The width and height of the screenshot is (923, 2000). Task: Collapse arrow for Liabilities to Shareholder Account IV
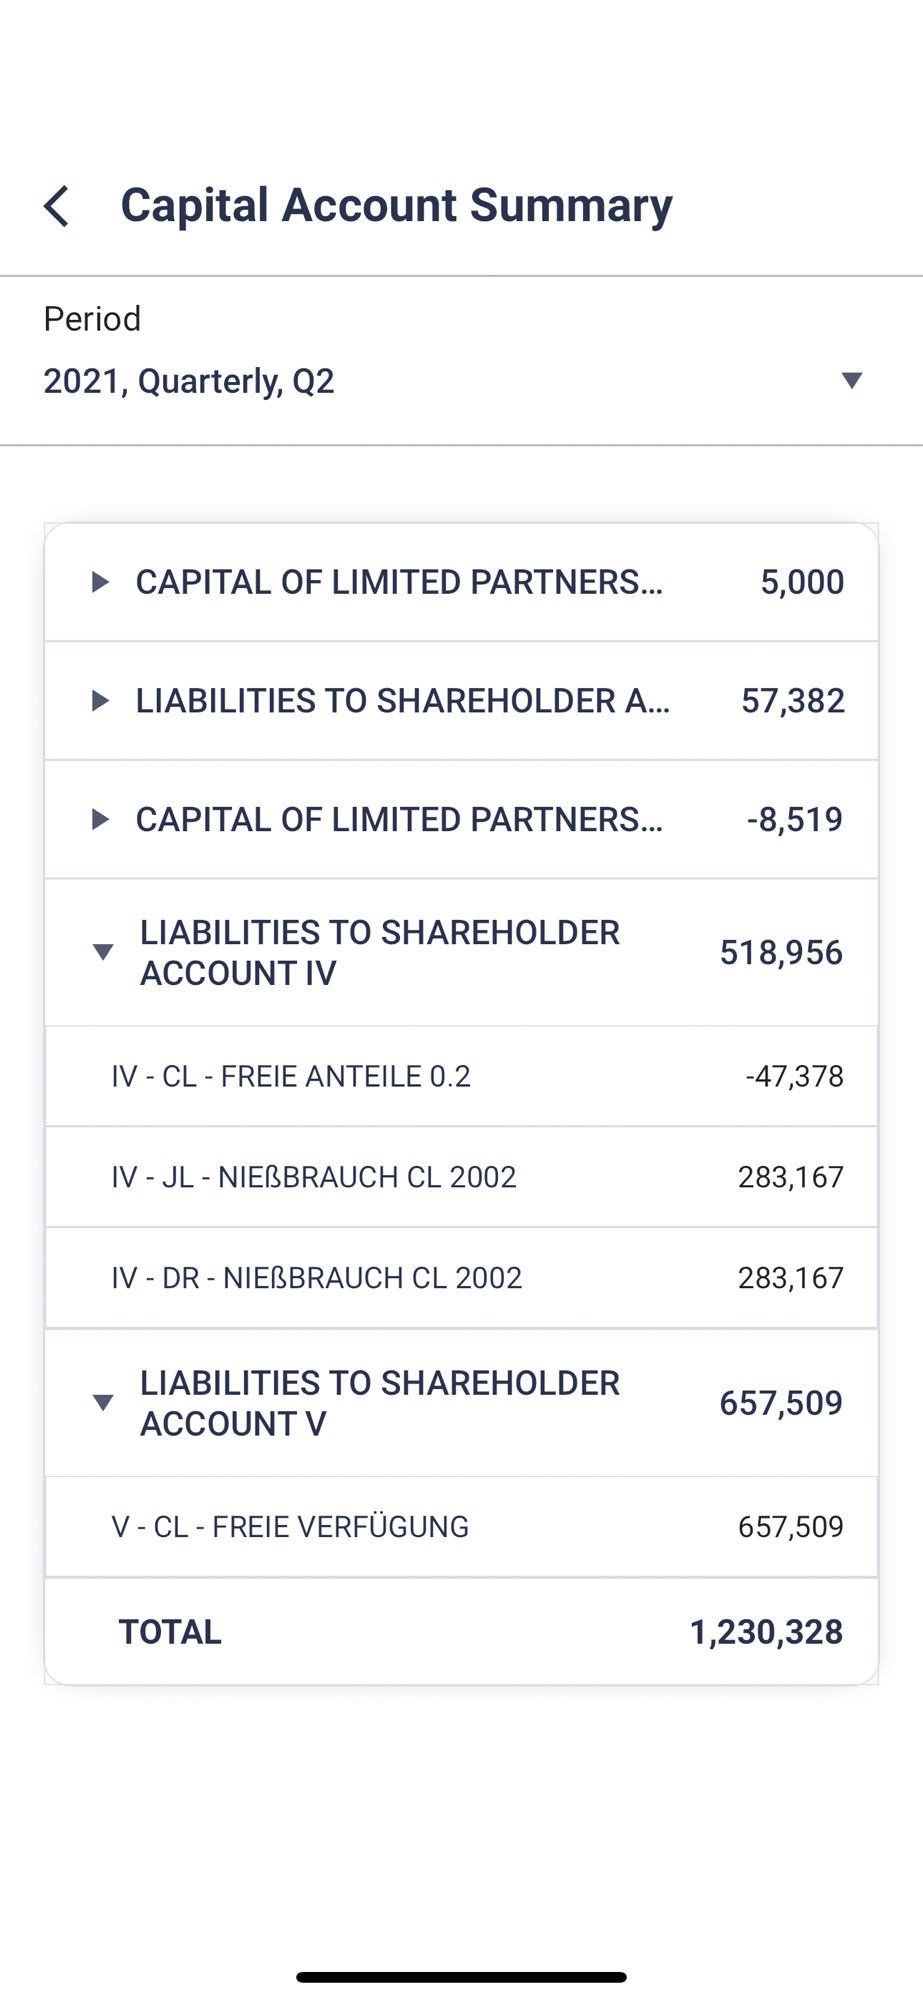102,952
